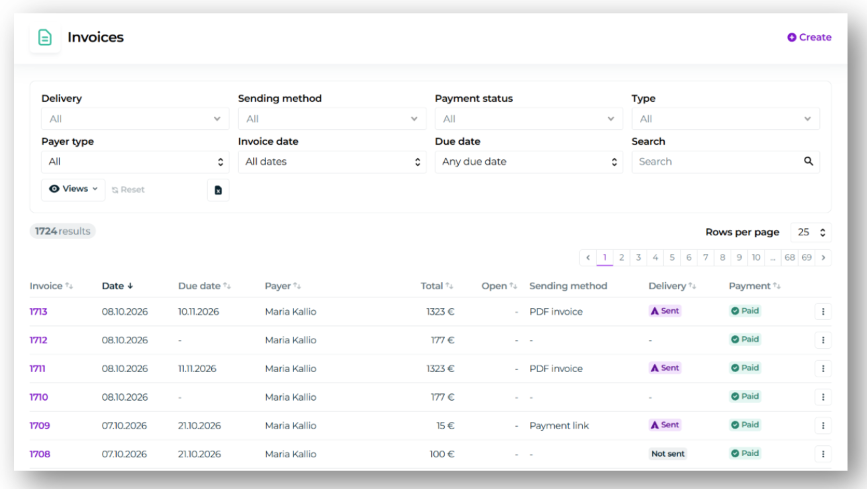867x489 pixels.
Task: Open the Payment status filter dropdown
Action: tap(529, 119)
